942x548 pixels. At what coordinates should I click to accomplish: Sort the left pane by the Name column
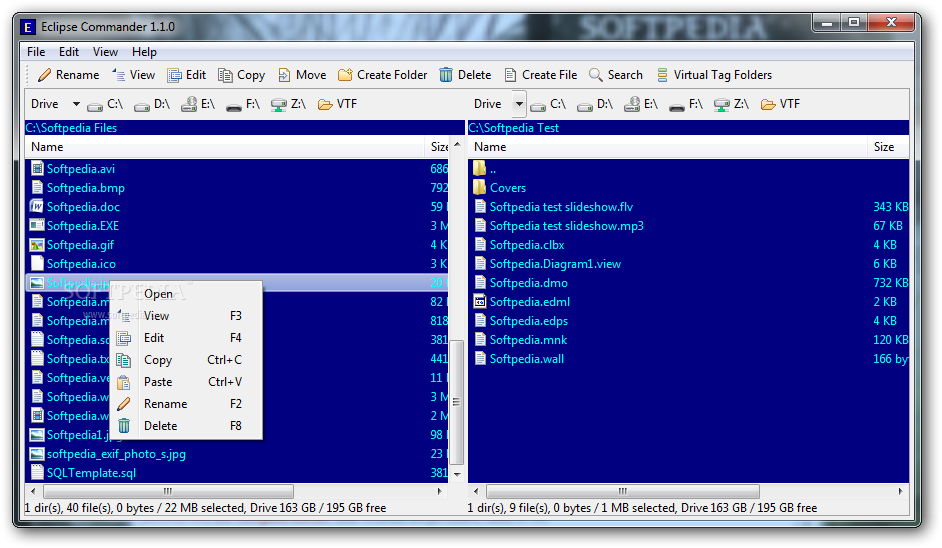coord(225,147)
